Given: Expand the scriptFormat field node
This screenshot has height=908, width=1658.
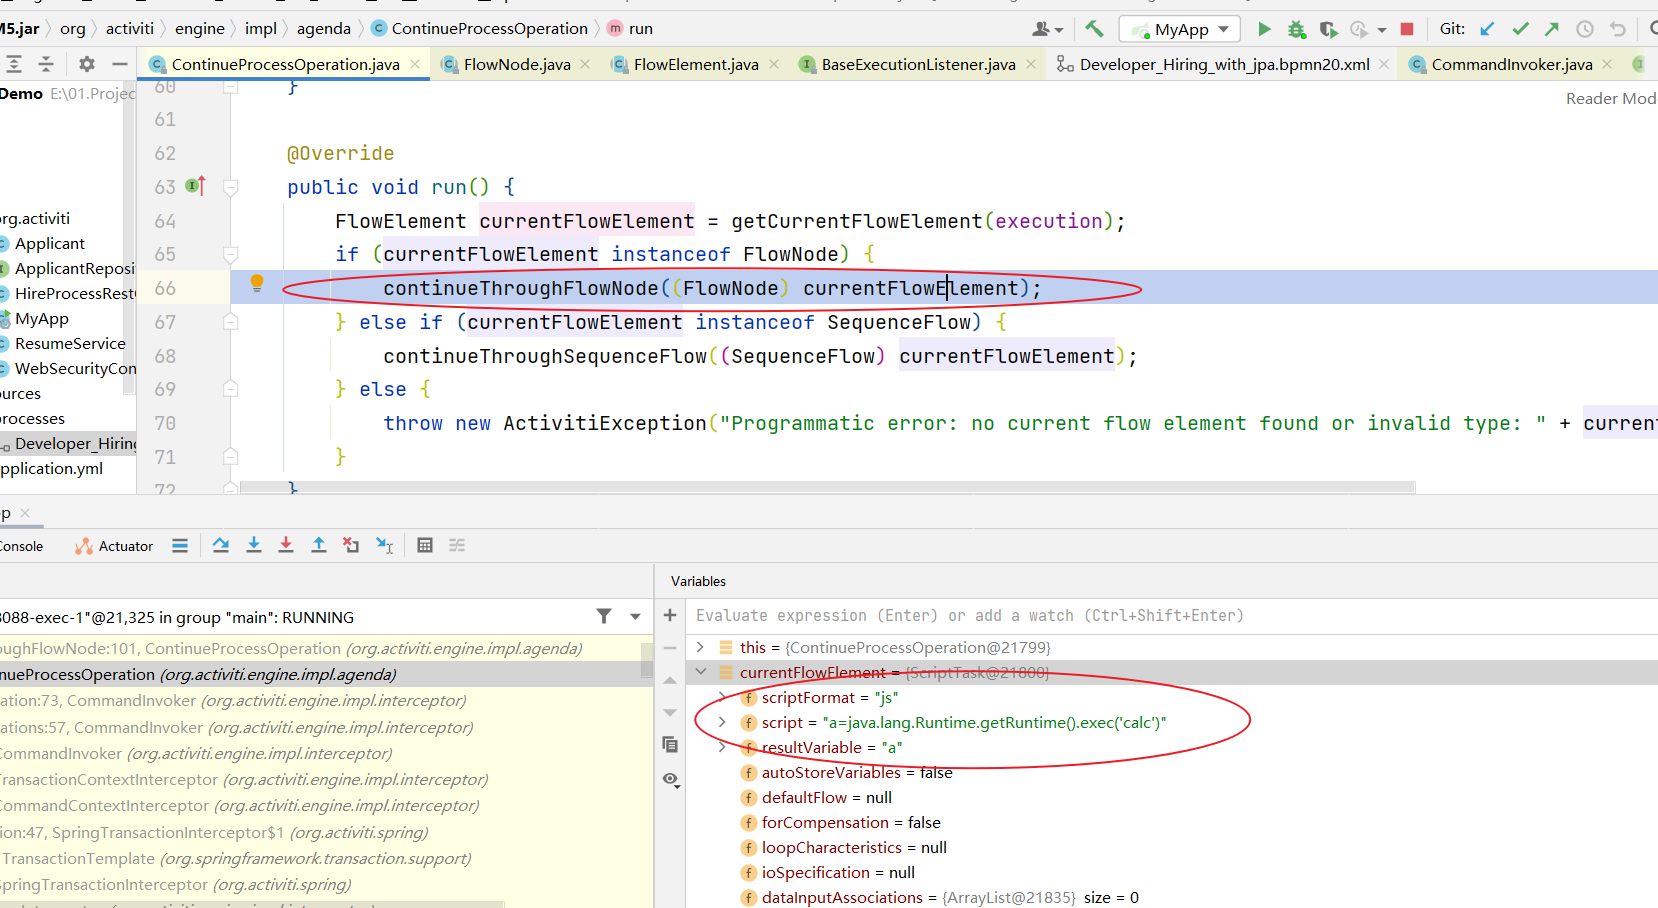Looking at the screenshot, I should point(723,697).
